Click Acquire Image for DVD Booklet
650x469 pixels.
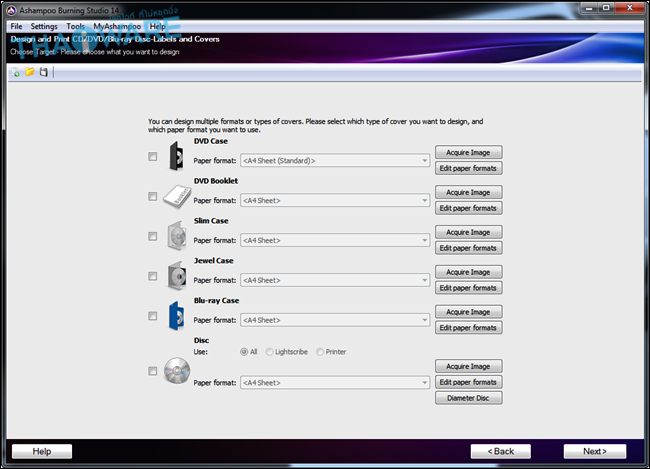point(468,192)
